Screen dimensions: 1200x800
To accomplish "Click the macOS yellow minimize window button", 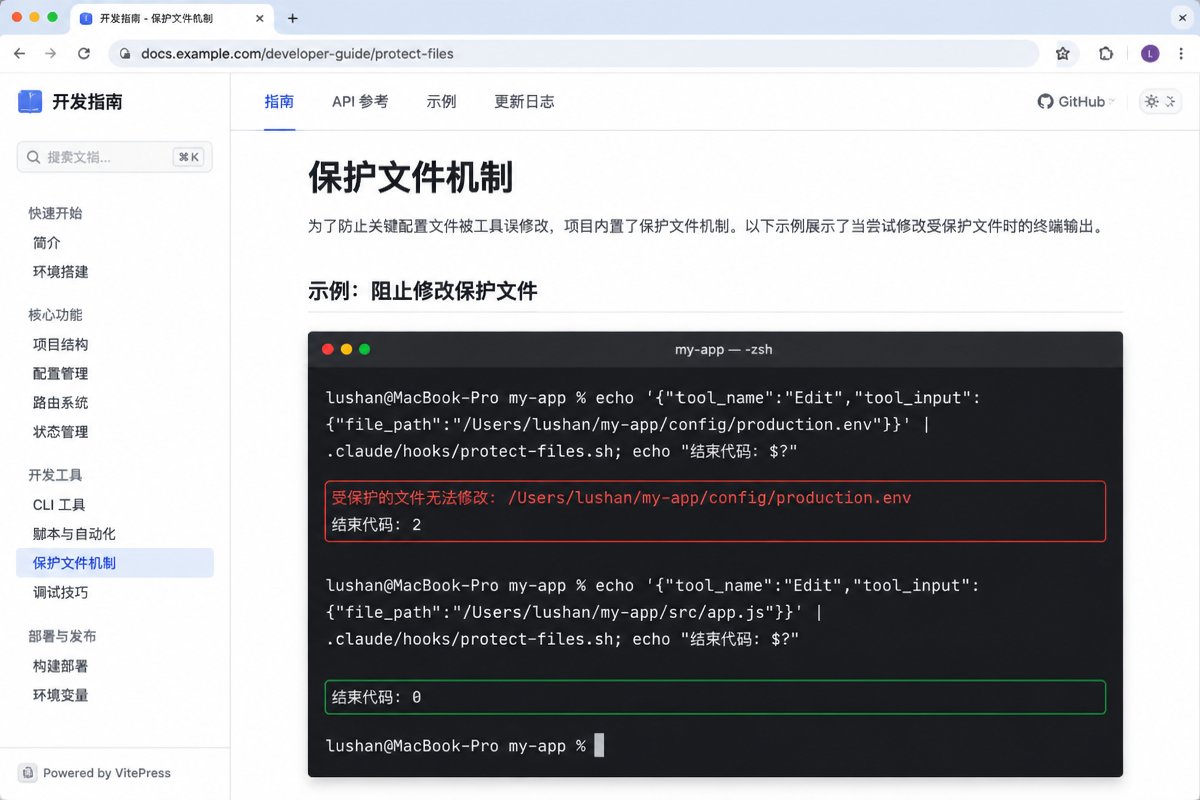I will [35, 17].
